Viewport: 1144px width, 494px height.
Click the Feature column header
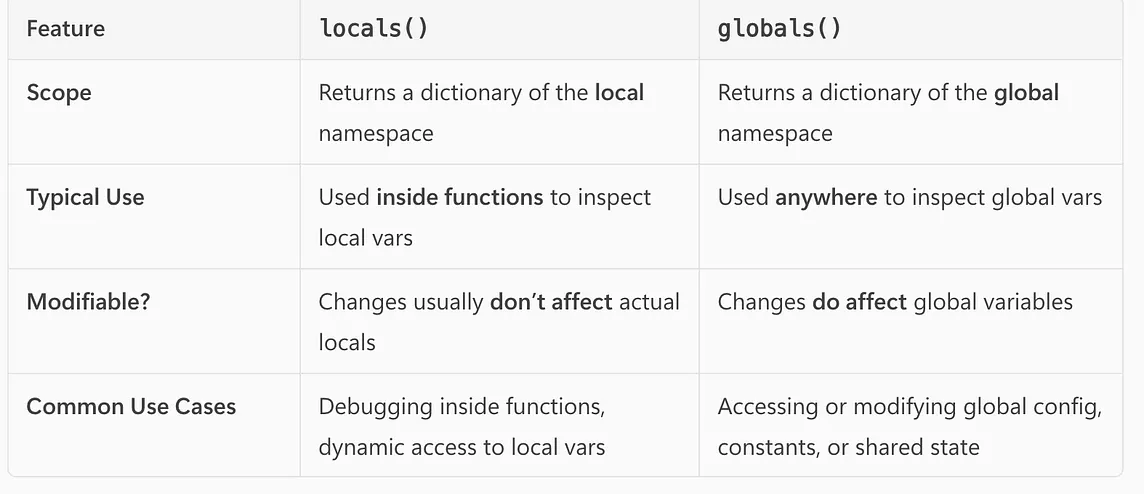(x=66, y=29)
